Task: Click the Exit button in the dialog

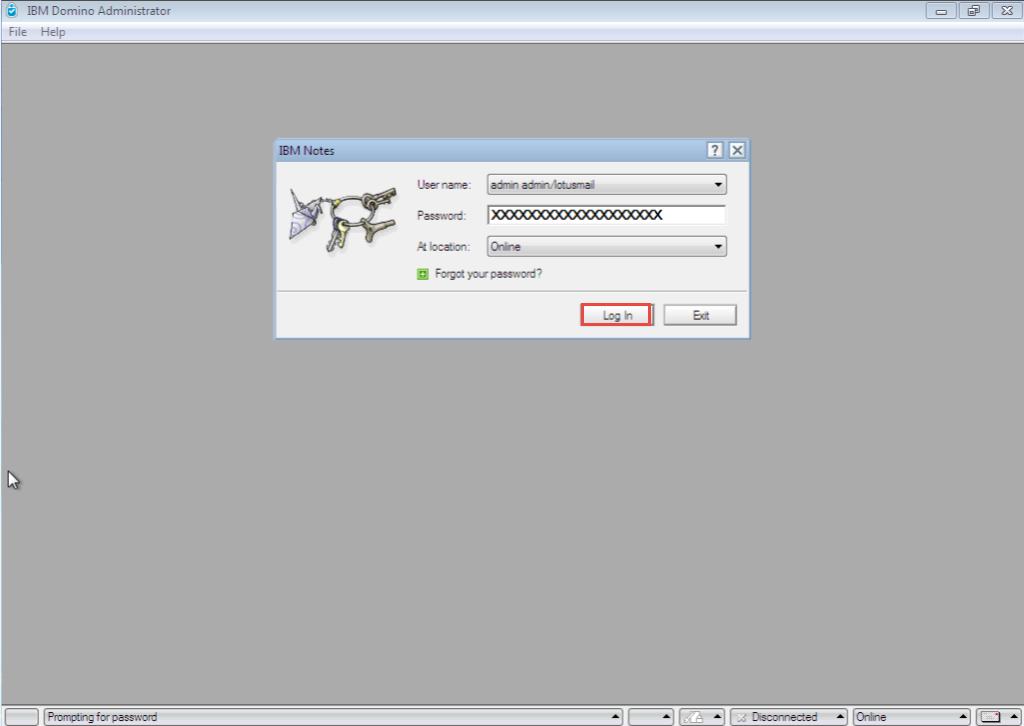Action: [x=700, y=315]
